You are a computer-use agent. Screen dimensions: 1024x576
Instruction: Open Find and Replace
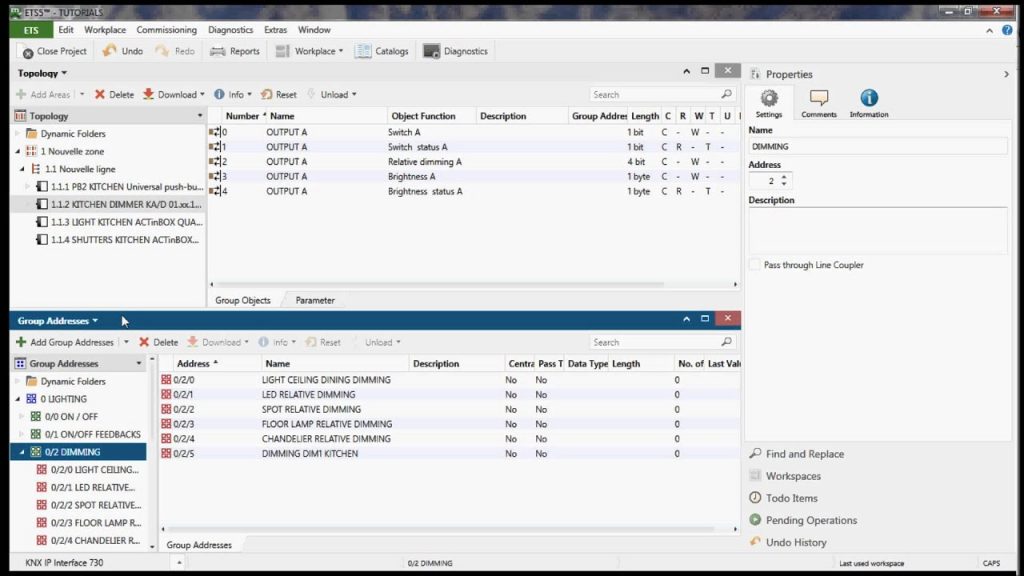[x=803, y=453]
